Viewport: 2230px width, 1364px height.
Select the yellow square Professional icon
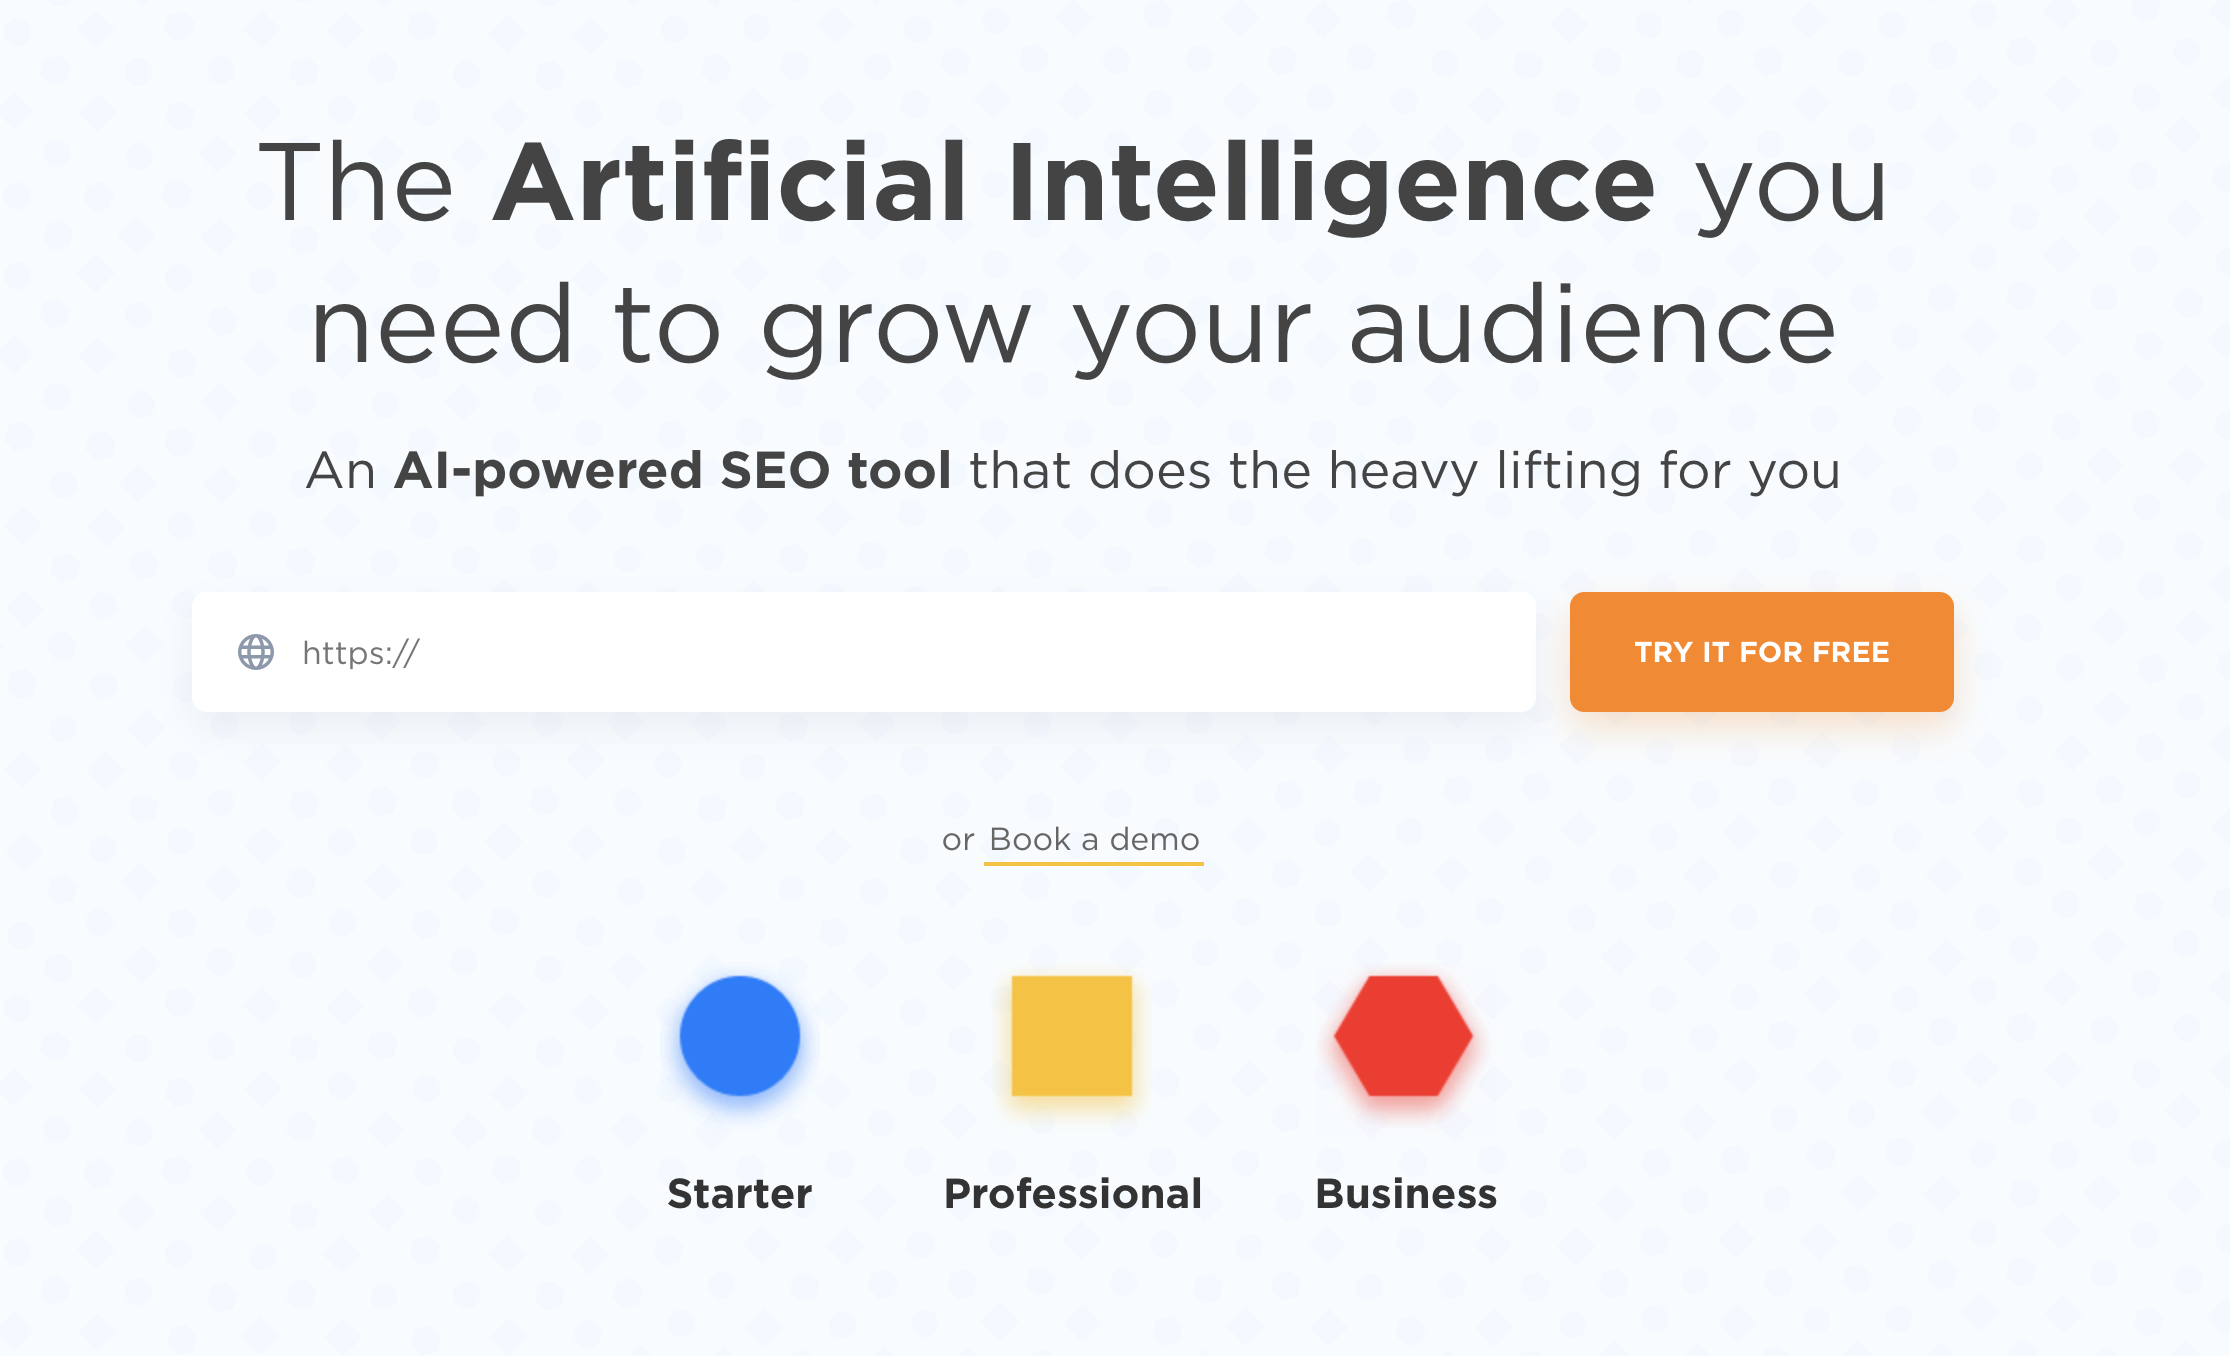tap(1072, 1036)
